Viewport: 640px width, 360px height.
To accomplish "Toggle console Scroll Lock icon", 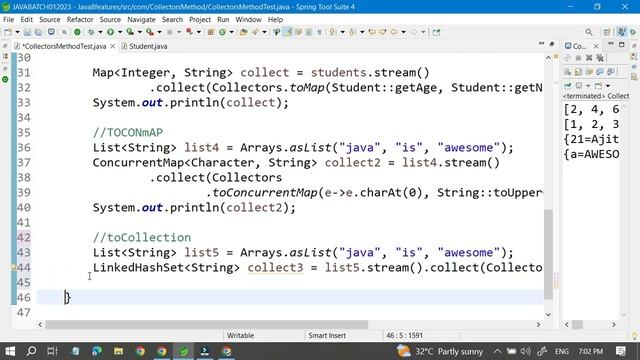I will point(578,72).
